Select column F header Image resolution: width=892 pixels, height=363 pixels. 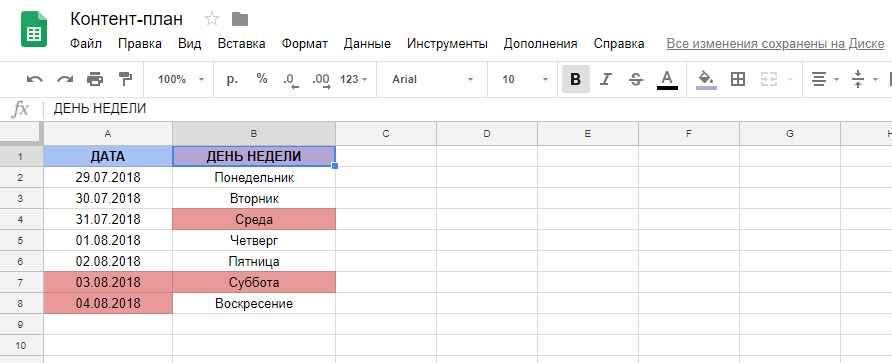689,134
